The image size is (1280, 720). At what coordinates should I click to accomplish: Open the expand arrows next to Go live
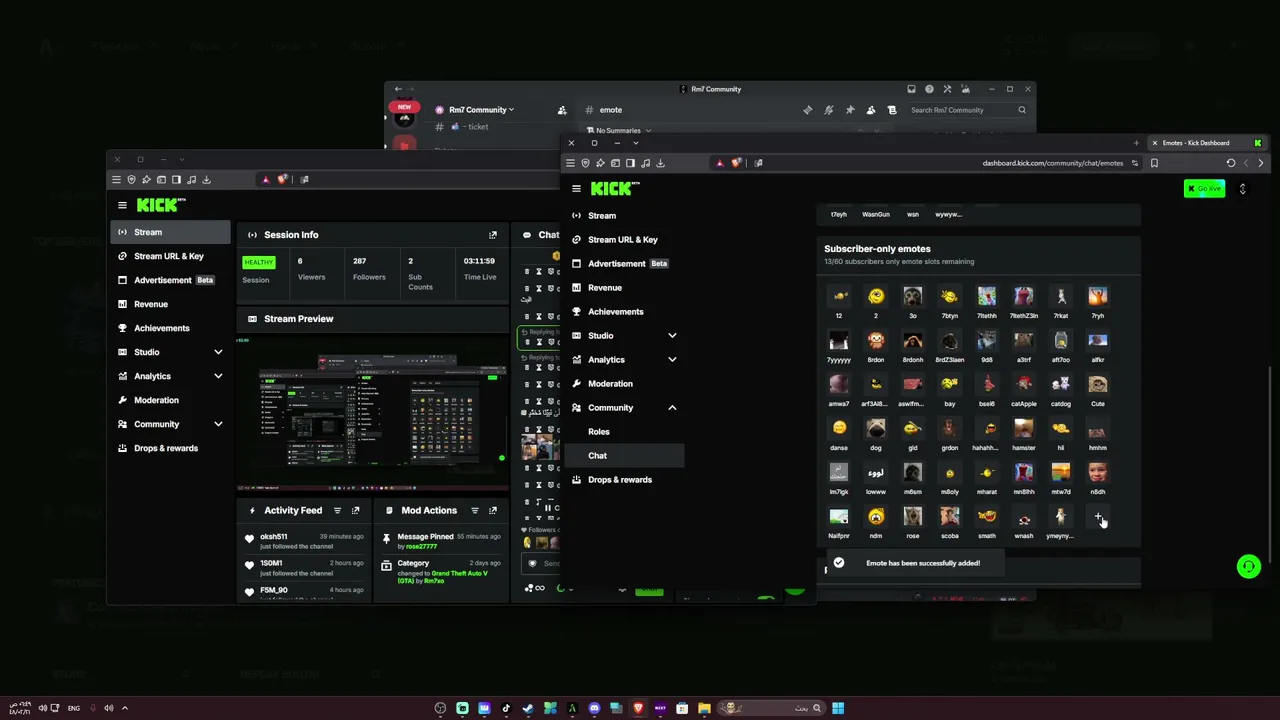pos(1243,188)
